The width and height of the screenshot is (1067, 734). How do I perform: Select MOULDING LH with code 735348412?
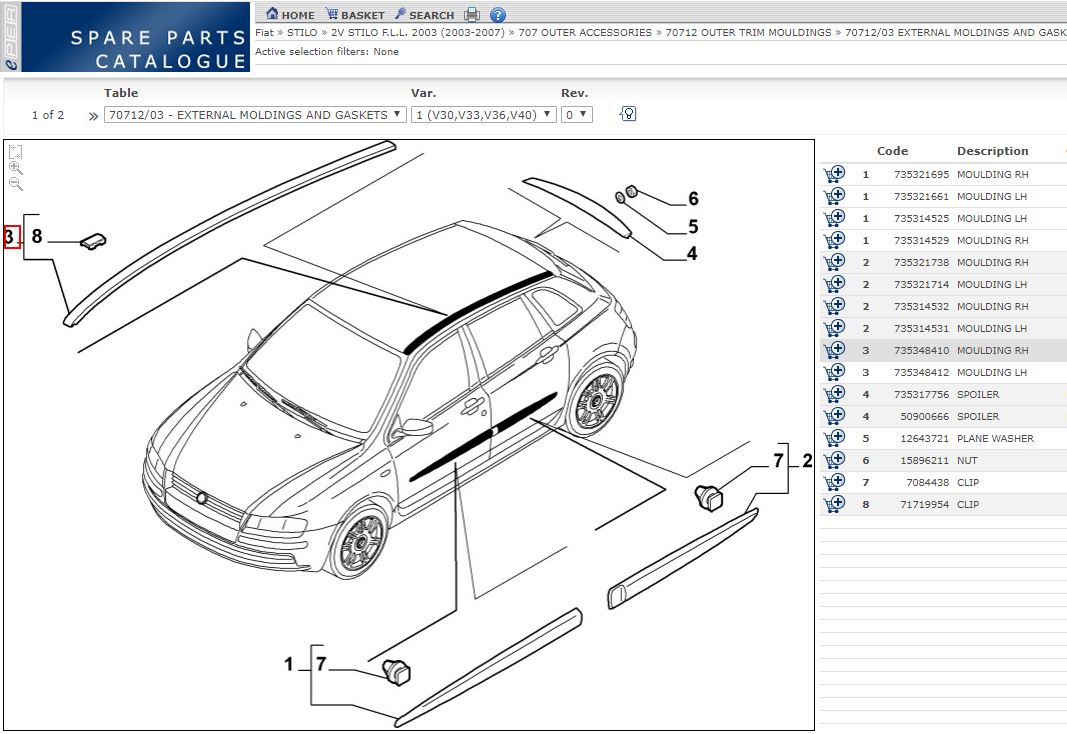[943, 372]
